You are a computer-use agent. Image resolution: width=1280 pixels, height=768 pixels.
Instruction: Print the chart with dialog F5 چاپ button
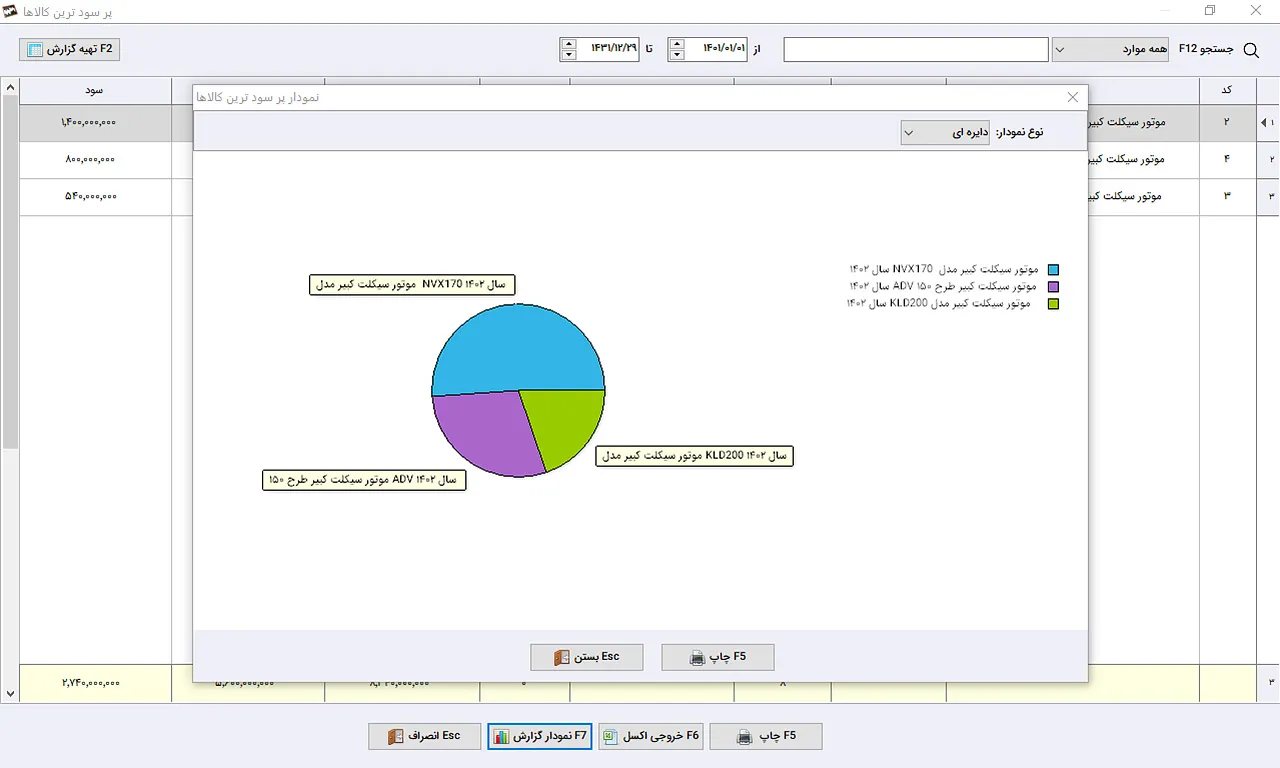pyautogui.click(x=718, y=657)
